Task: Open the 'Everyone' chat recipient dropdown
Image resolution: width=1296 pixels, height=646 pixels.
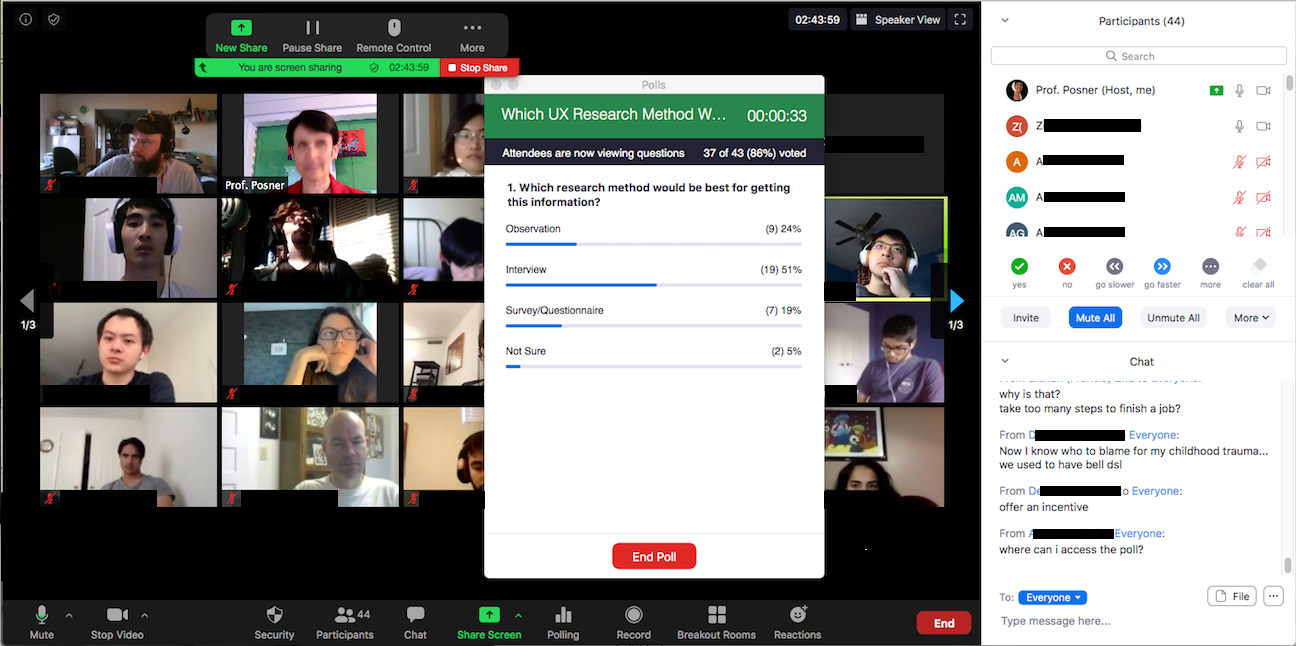Action: pos(1052,596)
